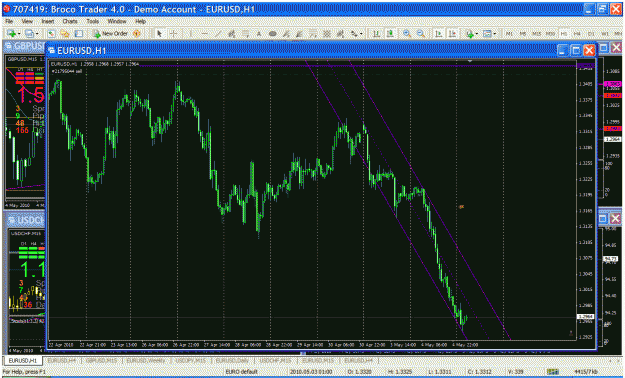Select the W1 timeframe

point(605,34)
